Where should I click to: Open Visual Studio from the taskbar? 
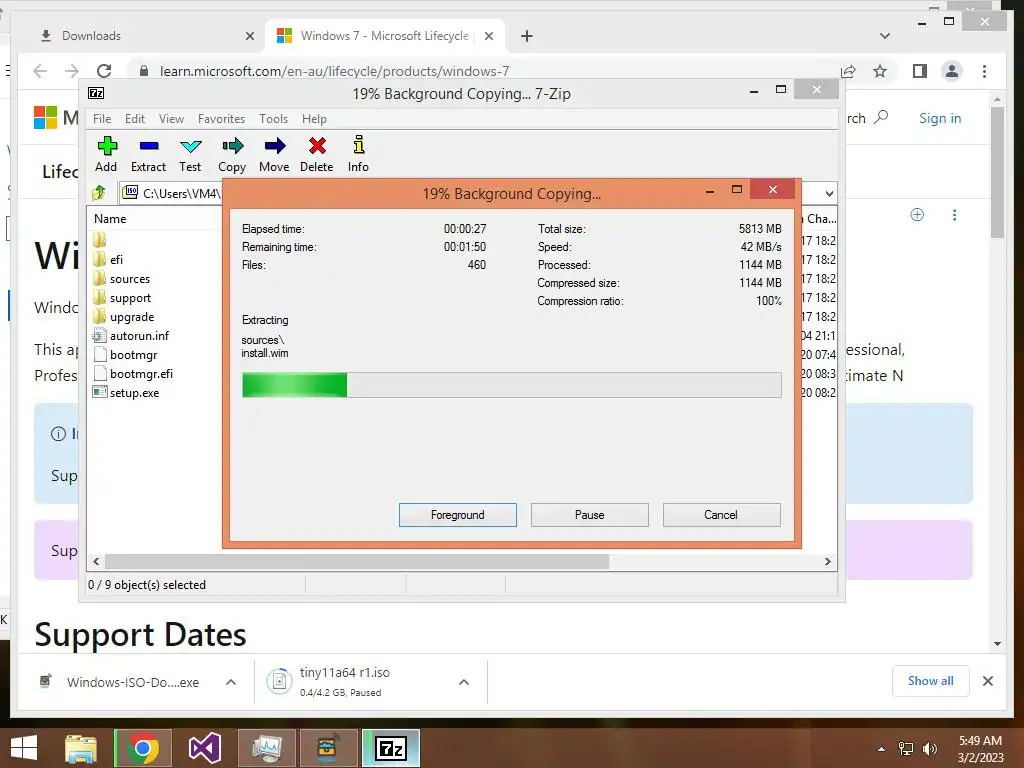coord(205,748)
